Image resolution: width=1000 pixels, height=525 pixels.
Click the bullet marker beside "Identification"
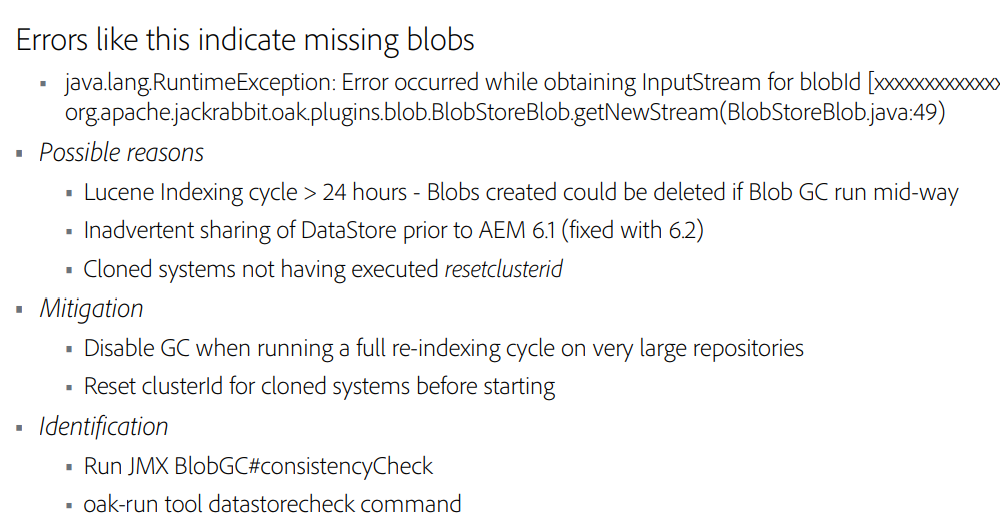(x=20, y=428)
